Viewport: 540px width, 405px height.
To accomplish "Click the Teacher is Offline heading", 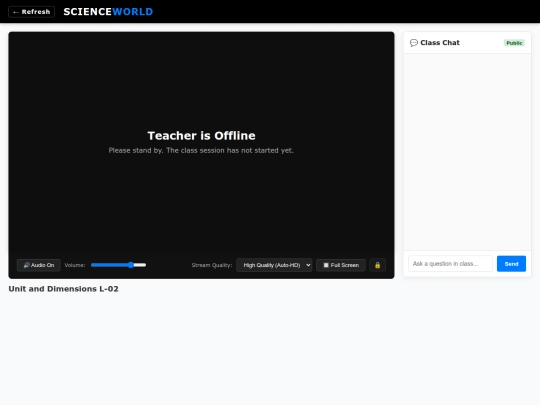I will 201,136.
